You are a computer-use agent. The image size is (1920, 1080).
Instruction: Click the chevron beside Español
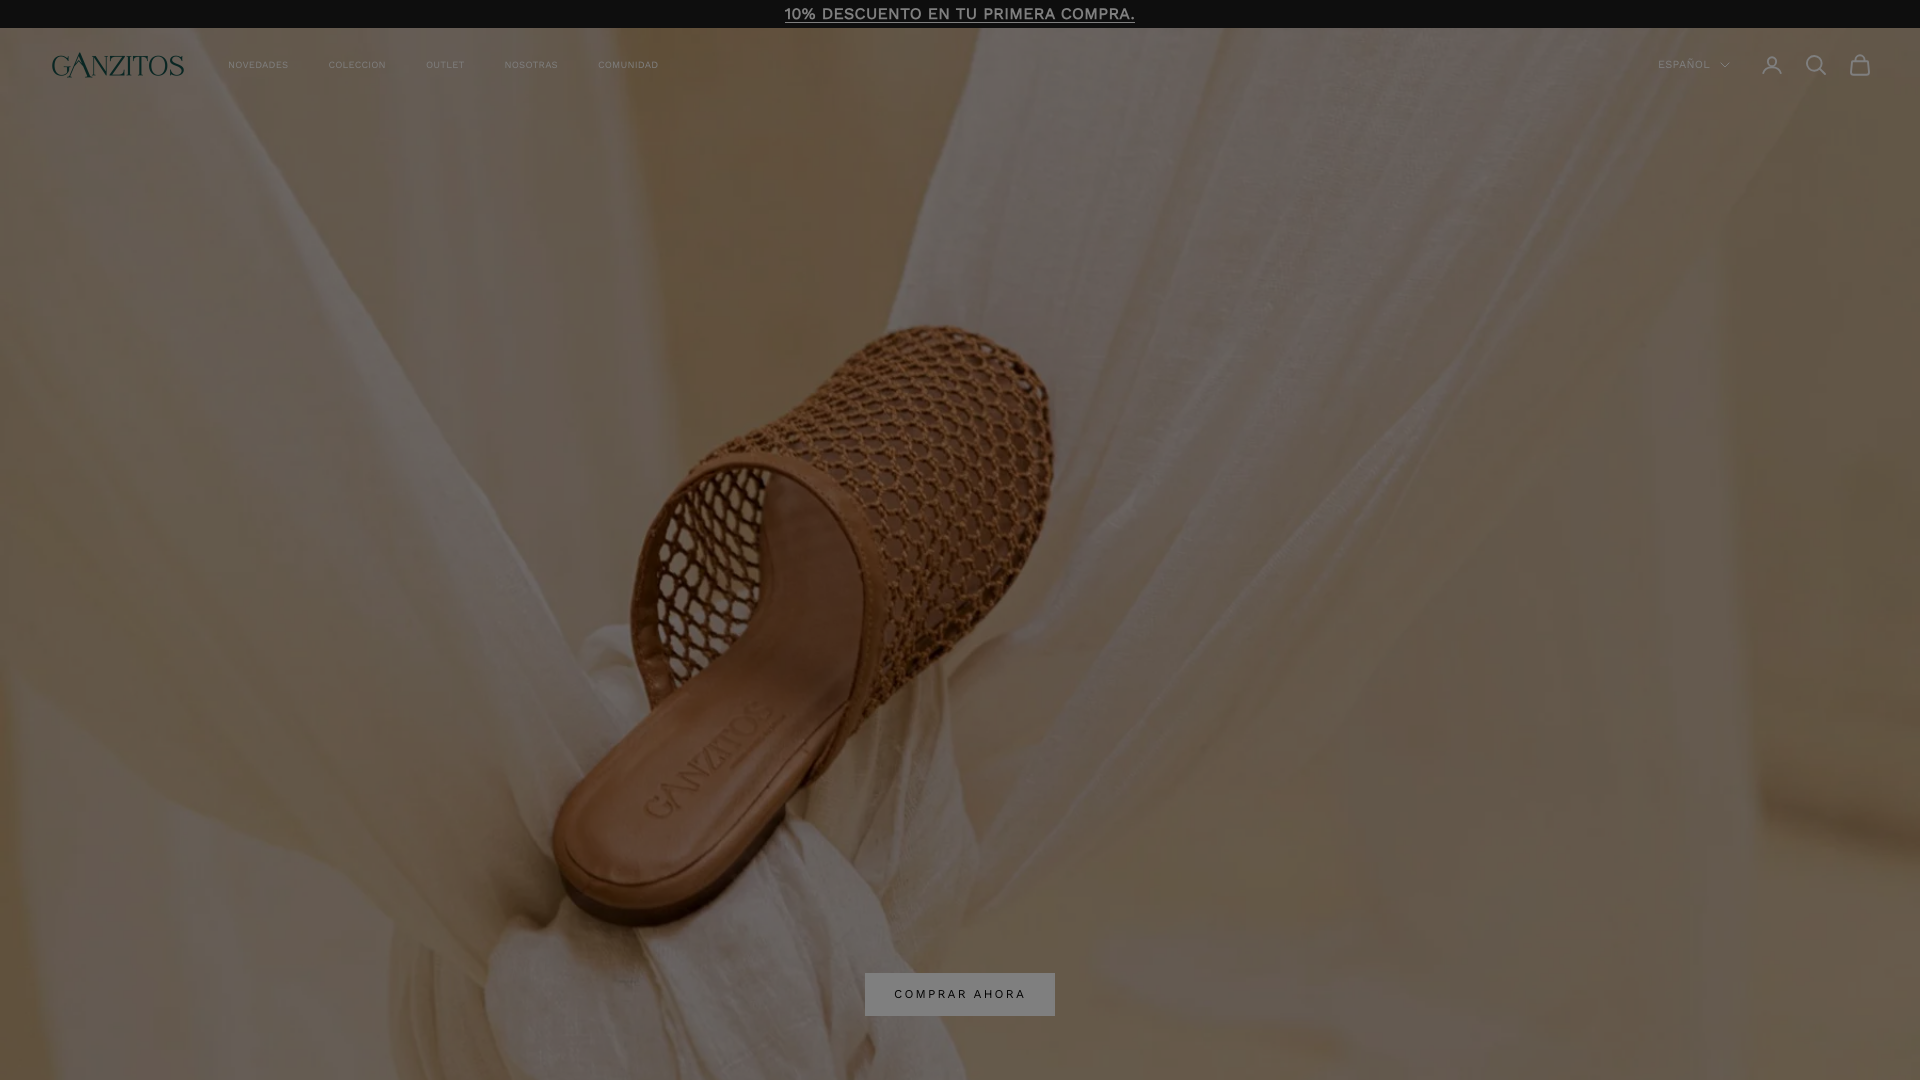[x=1724, y=65]
